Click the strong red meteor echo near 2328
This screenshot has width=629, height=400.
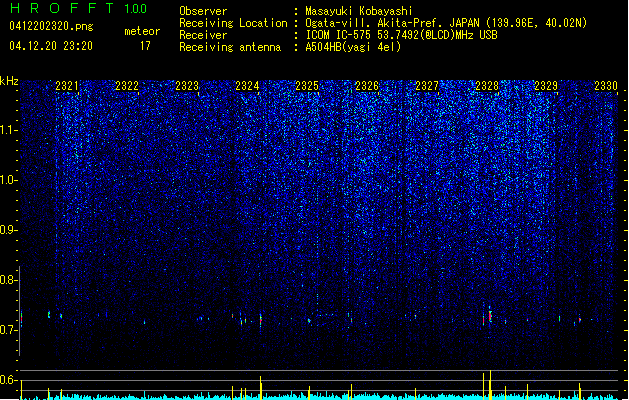coord(490,315)
